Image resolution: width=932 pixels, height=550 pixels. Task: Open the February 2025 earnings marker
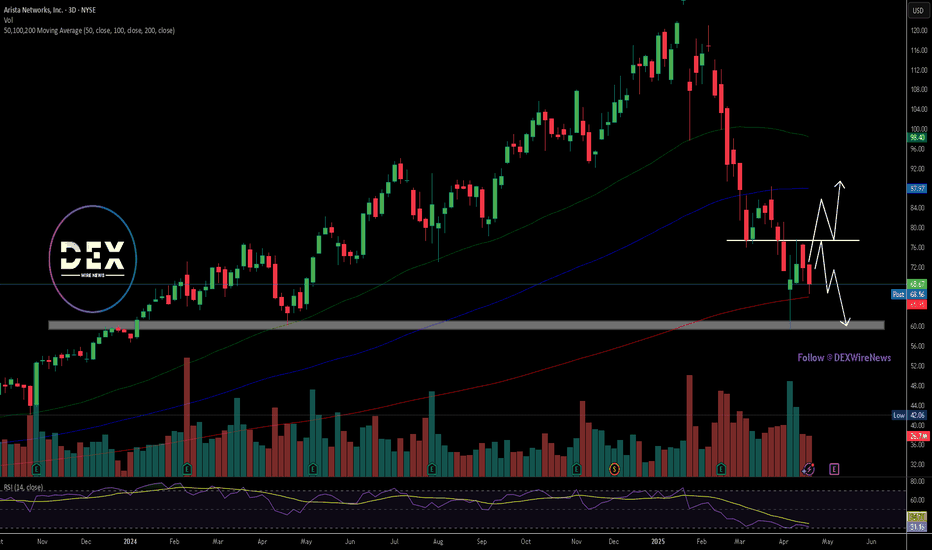click(x=721, y=469)
